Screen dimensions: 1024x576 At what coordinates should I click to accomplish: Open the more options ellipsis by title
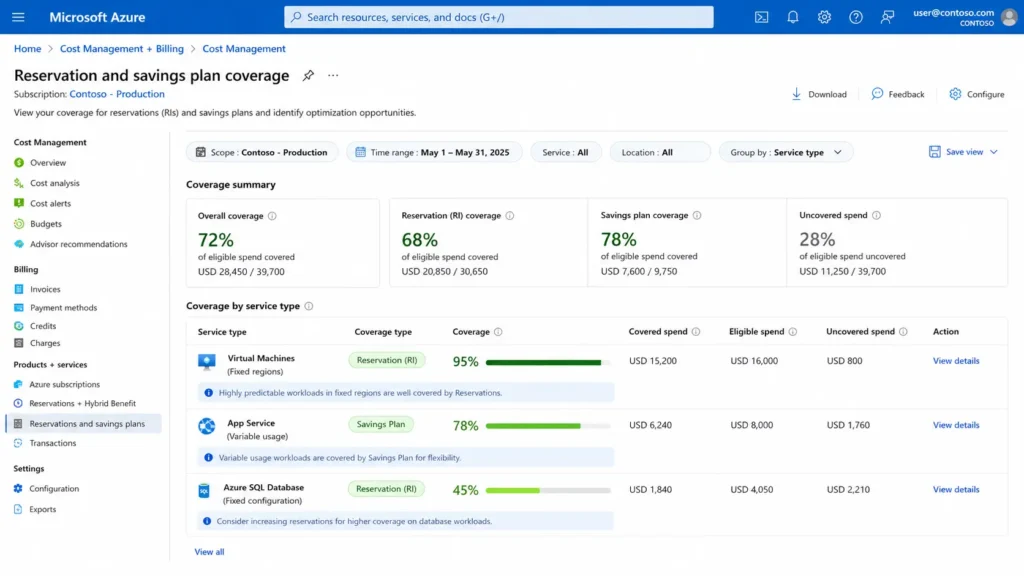(x=333, y=76)
